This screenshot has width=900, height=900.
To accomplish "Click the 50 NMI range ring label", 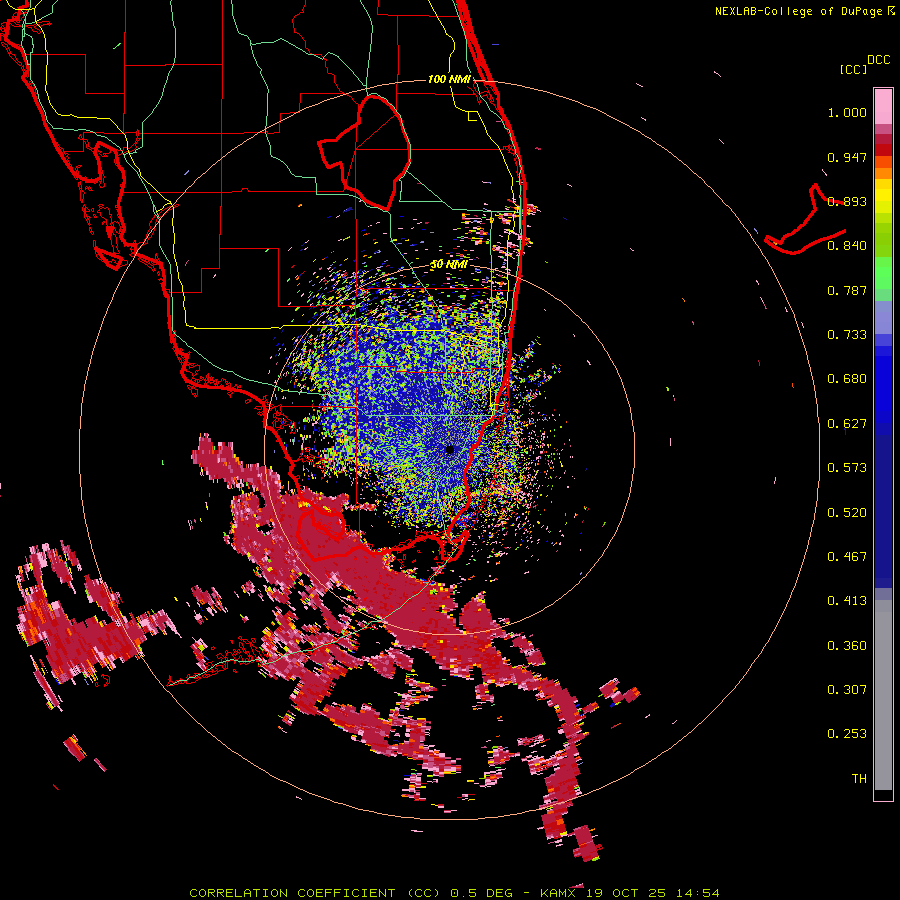I will pyautogui.click(x=449, y=265).
